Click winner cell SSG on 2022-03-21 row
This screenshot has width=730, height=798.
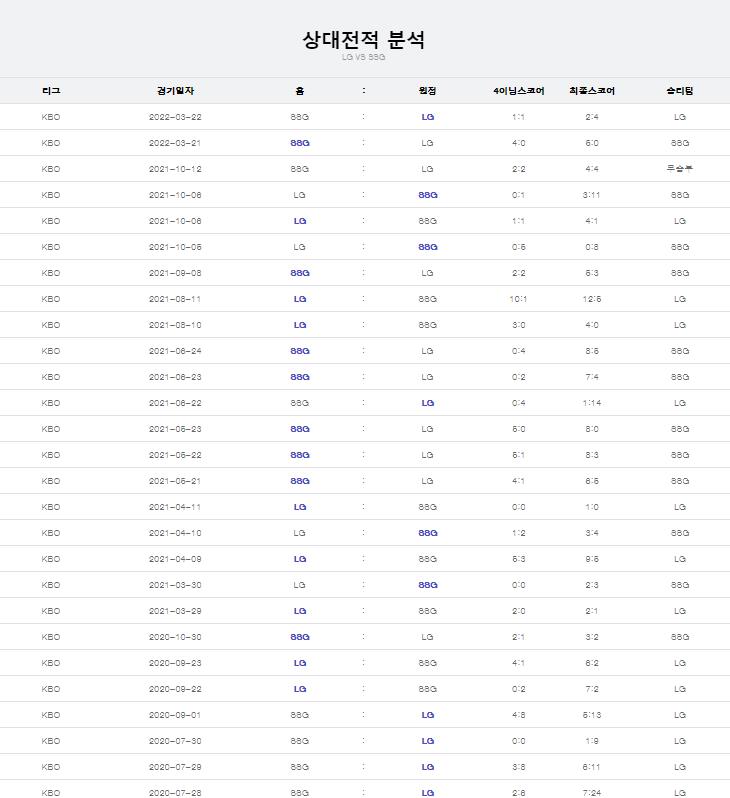click(680, 143)
